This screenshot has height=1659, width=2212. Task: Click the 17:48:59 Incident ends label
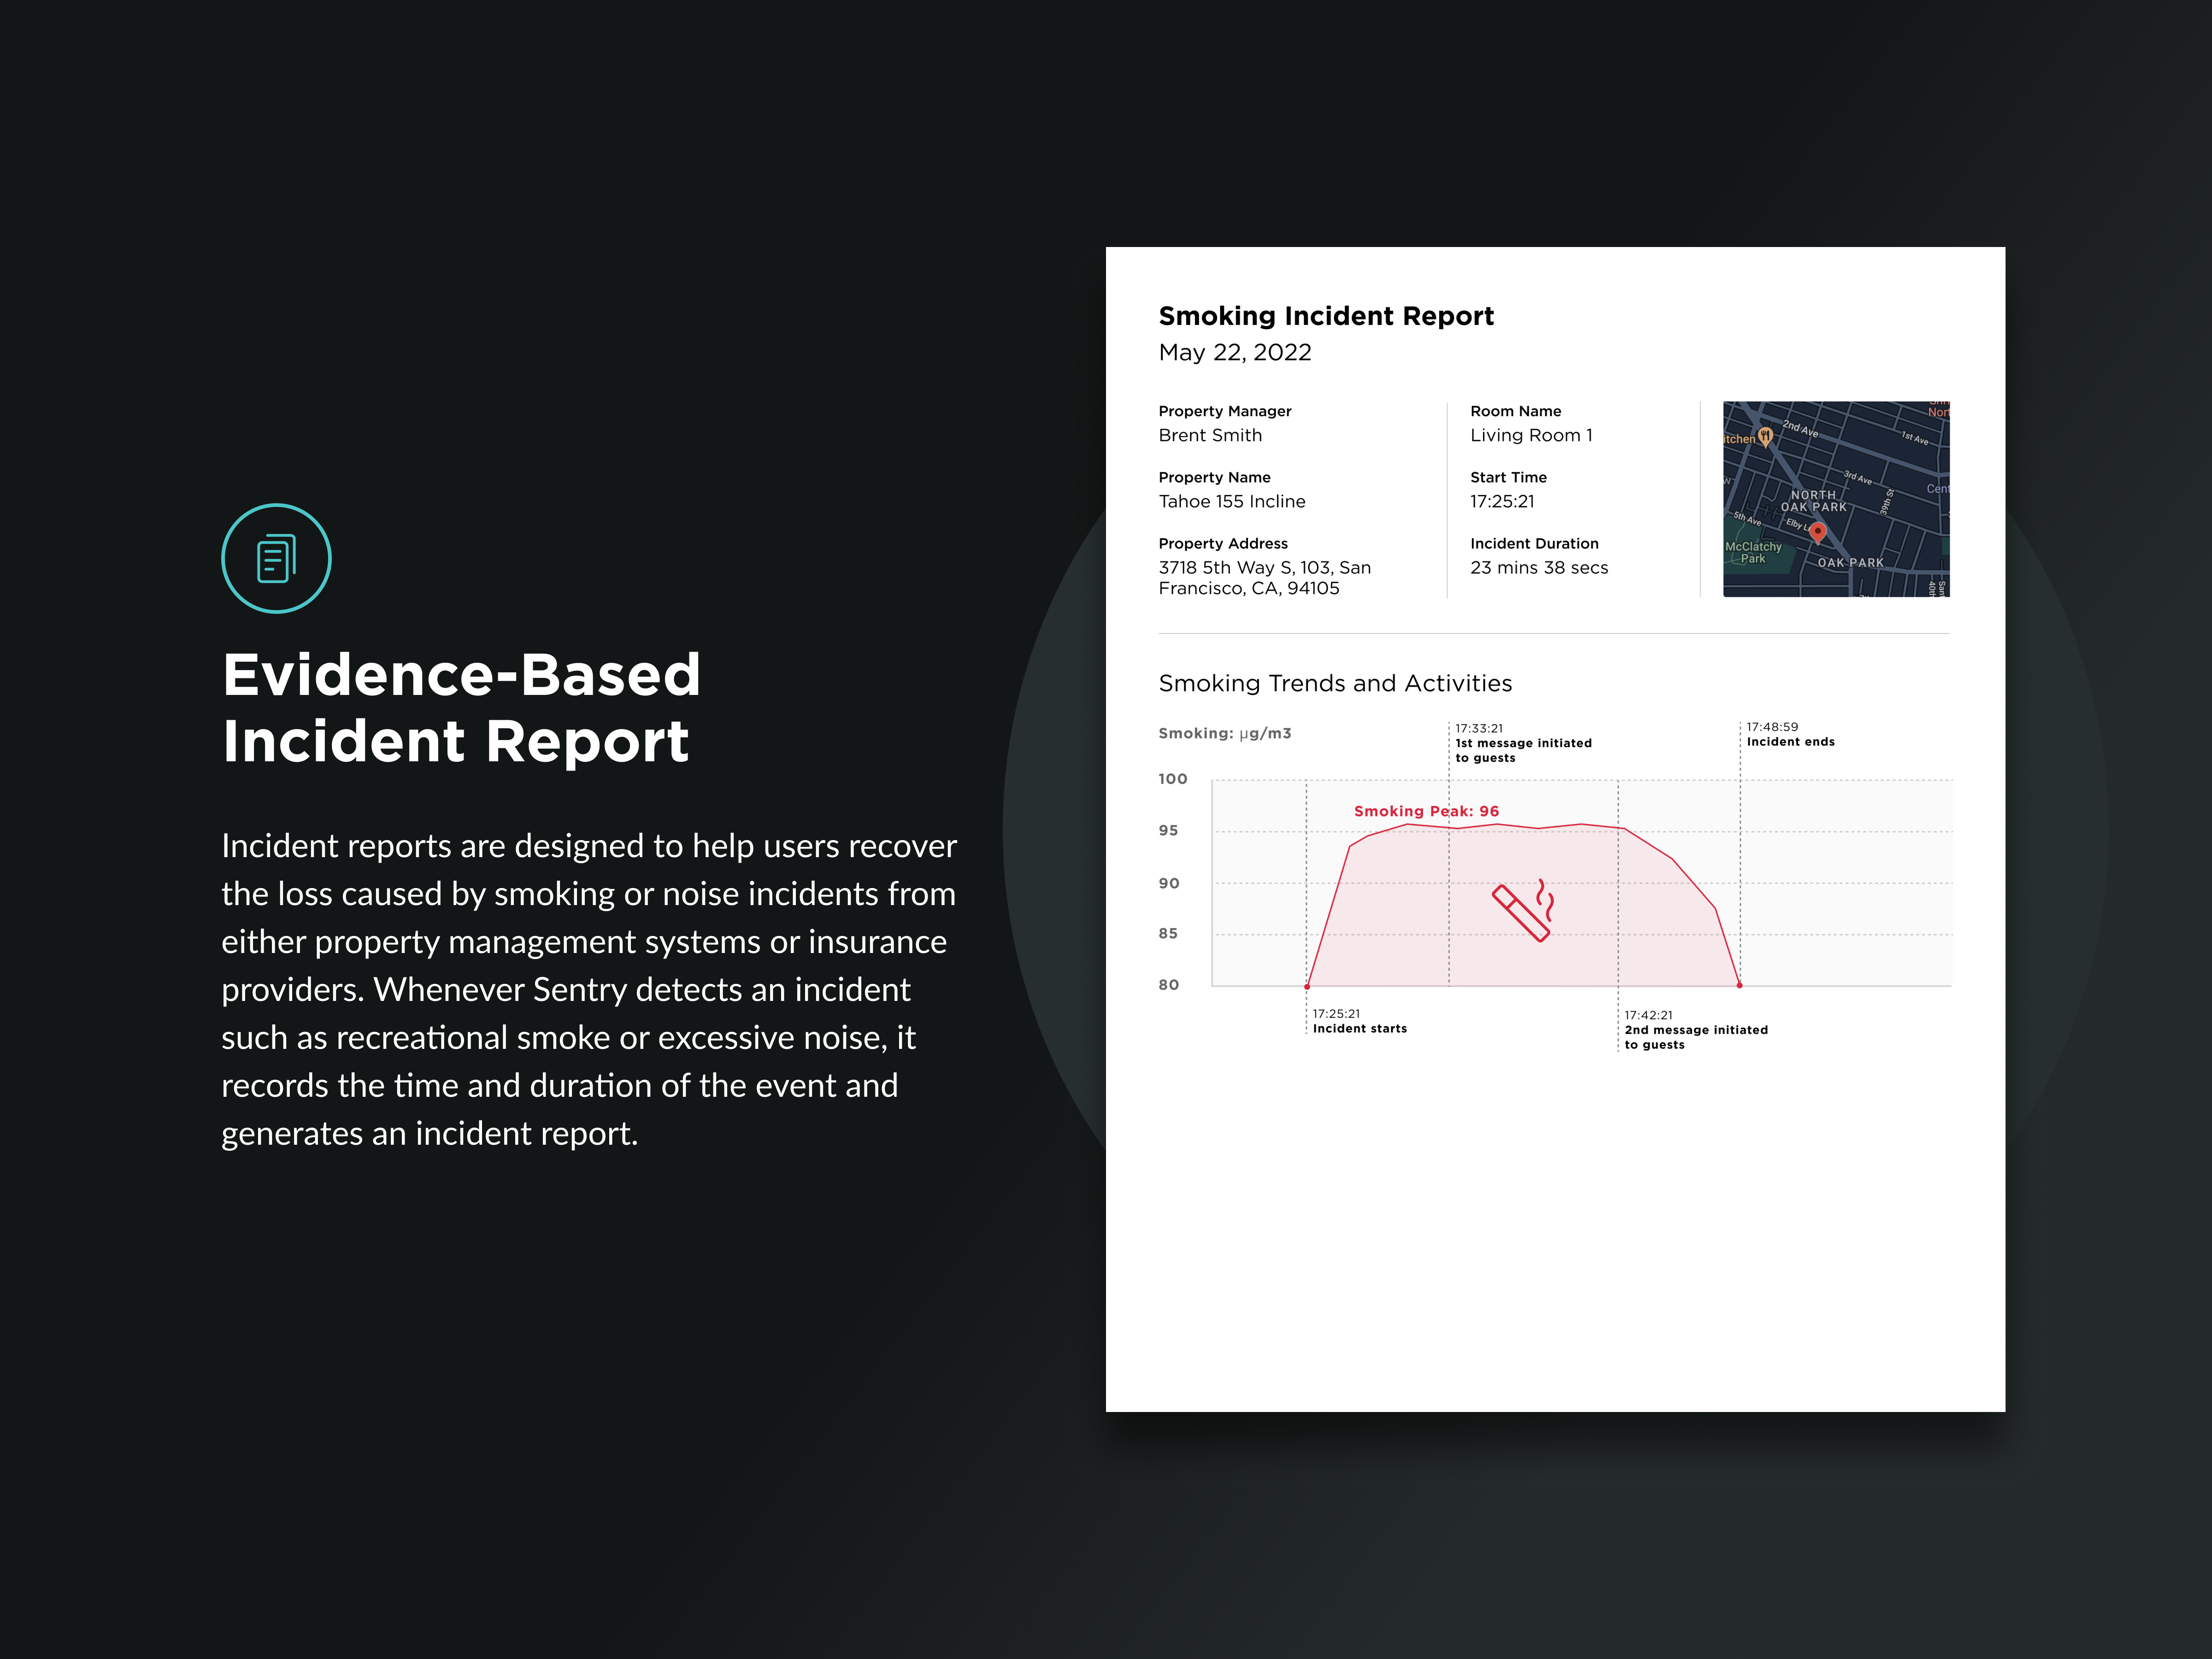click(1790, 734)
